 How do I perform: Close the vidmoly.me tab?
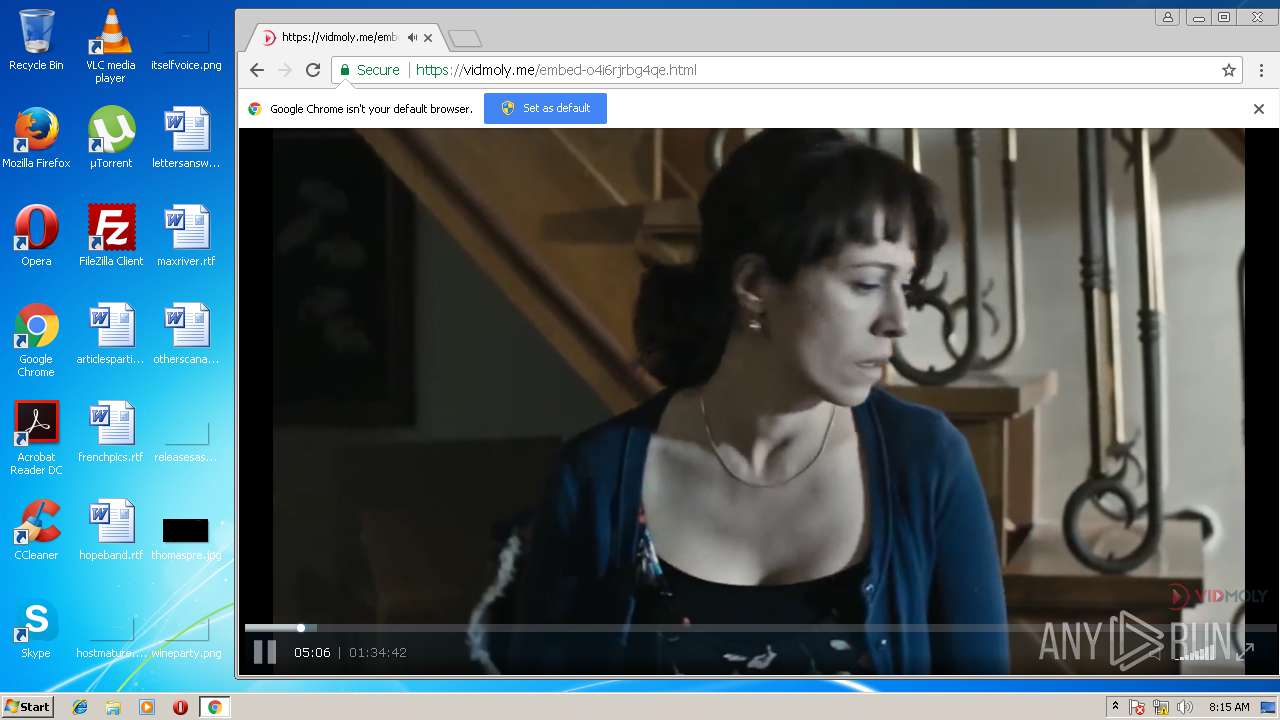[x=428, y=38]
